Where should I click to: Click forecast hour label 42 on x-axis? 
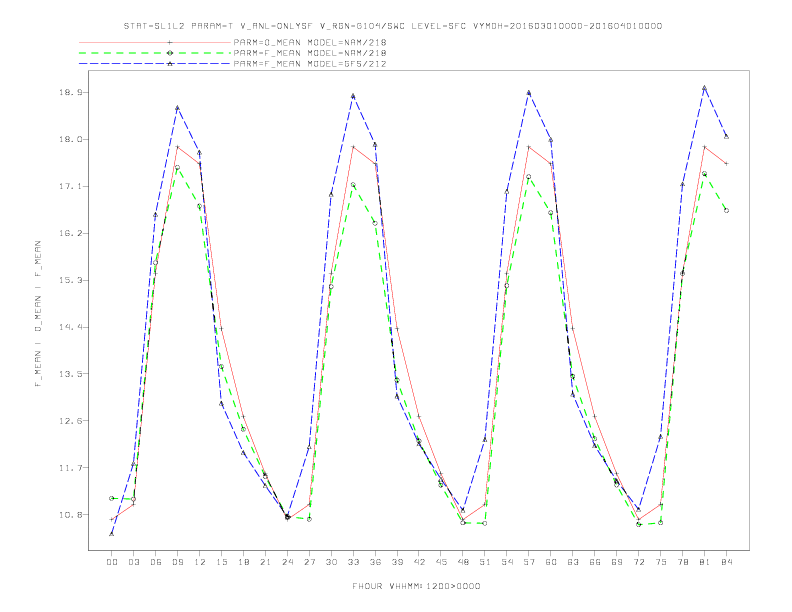coord(419,562)
